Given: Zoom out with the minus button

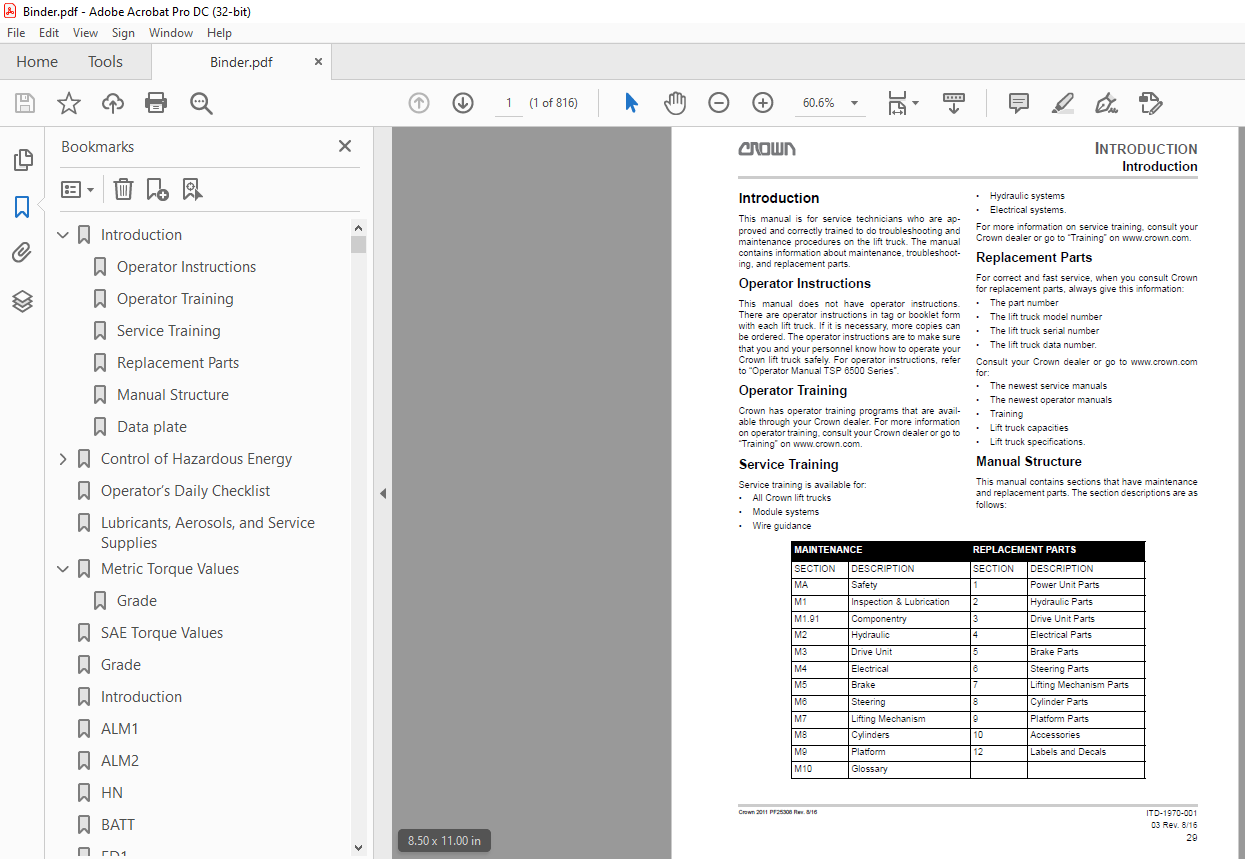Looking at the screenshot, I should click(x=718, y=103).
